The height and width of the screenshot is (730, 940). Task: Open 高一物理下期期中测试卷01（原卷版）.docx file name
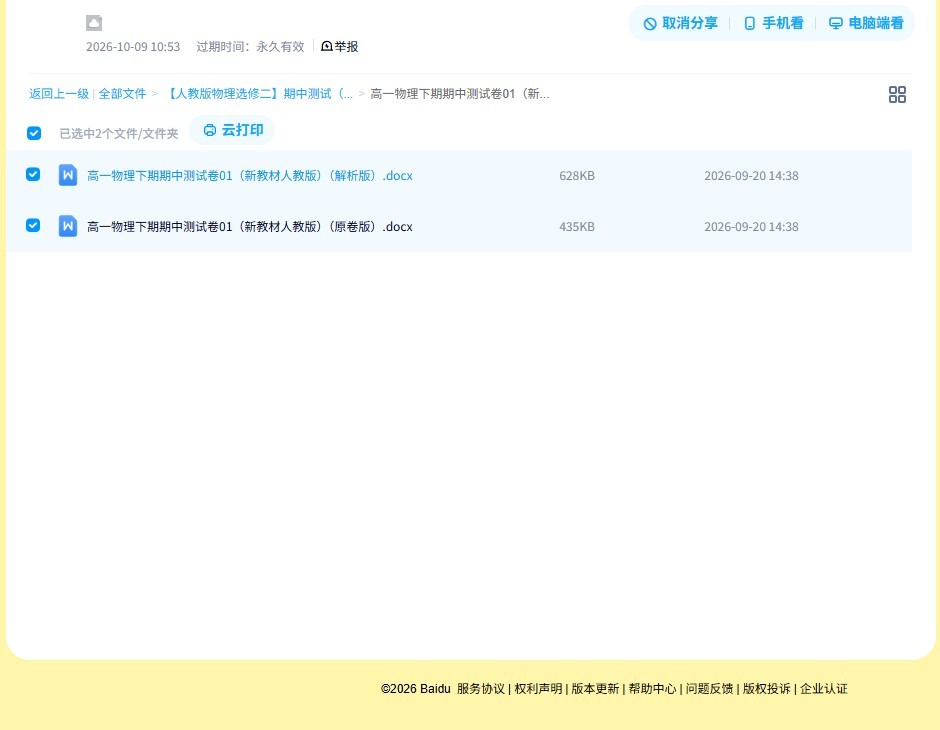pyautogui.click(x=250, y=227)
